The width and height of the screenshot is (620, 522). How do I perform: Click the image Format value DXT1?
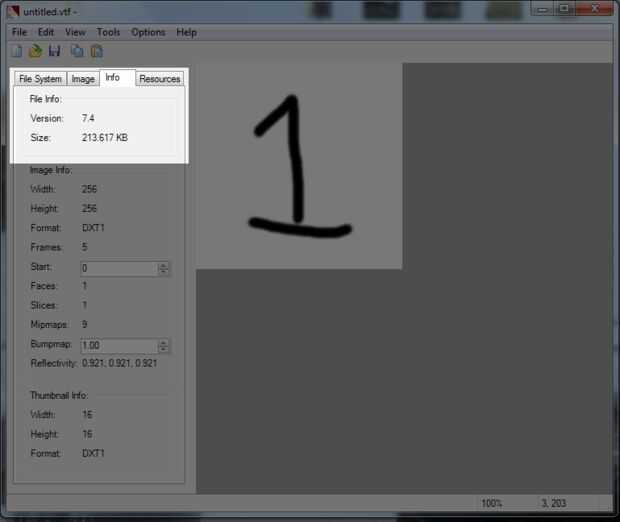93,228
